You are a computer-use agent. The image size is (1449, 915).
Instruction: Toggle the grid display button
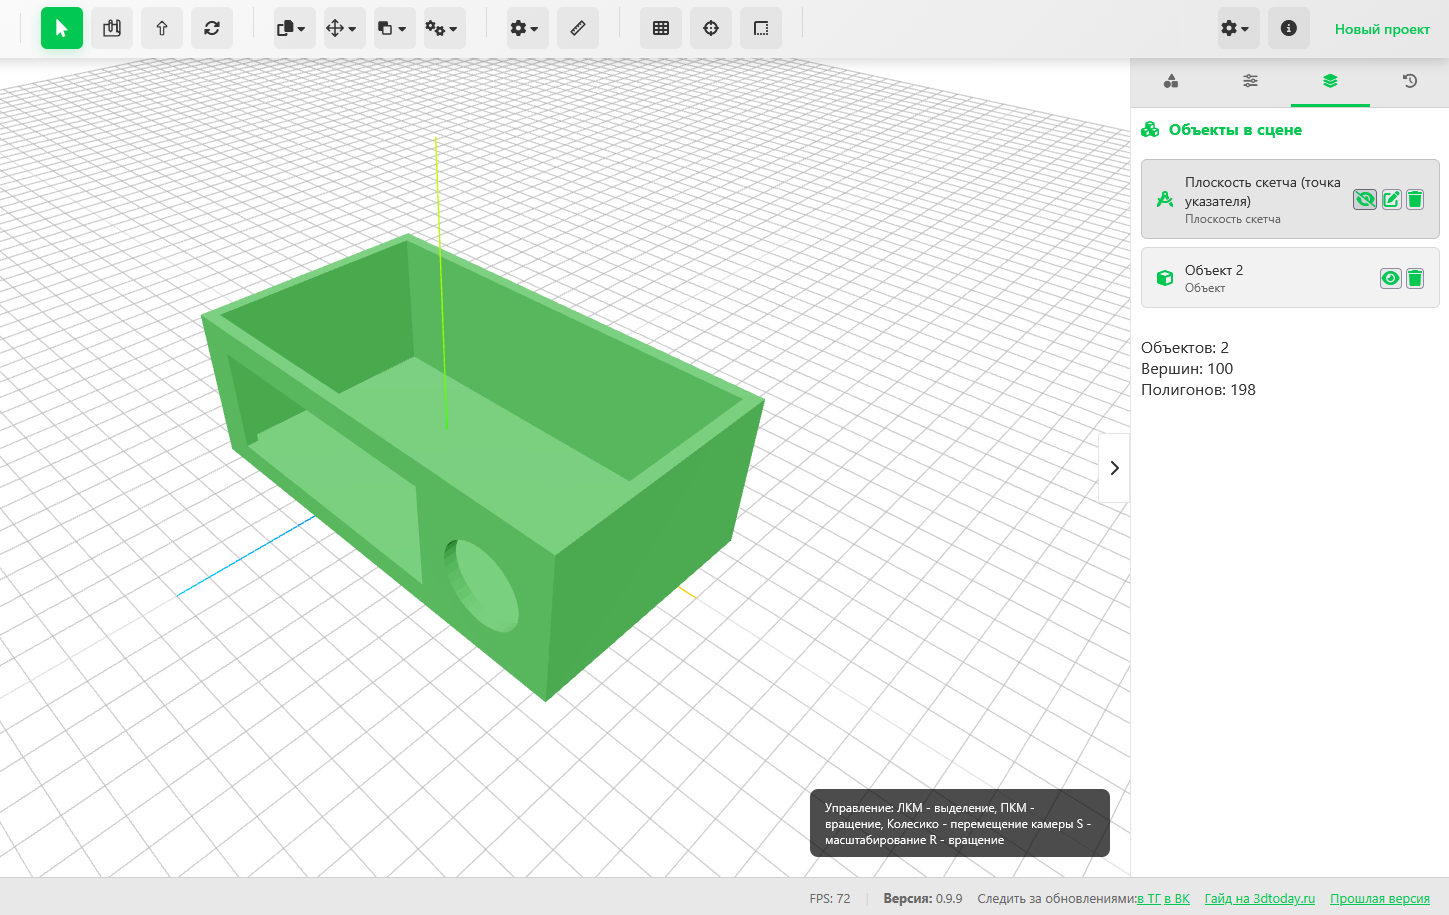(661, 28)
